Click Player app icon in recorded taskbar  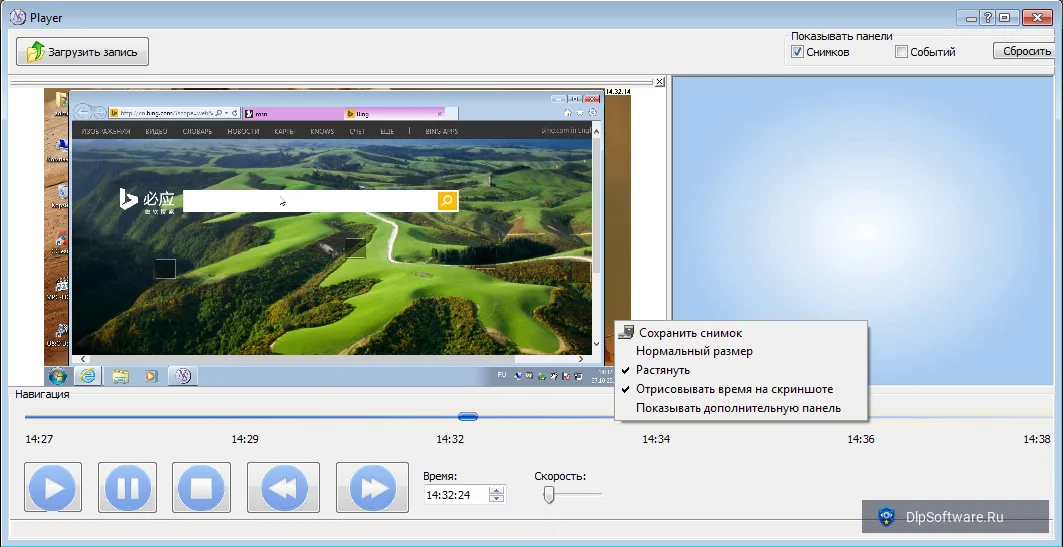tap(183, 376)
